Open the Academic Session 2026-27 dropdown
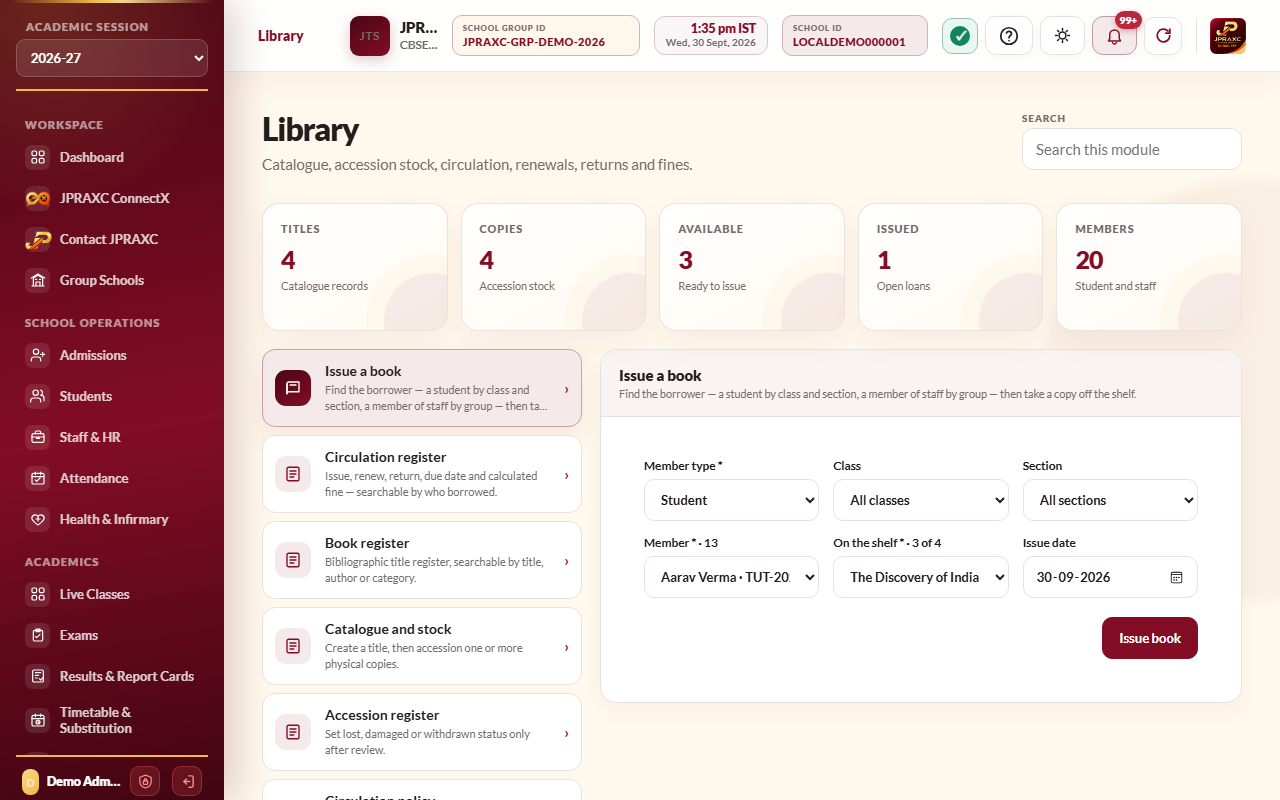 click(x=112, y=58)
